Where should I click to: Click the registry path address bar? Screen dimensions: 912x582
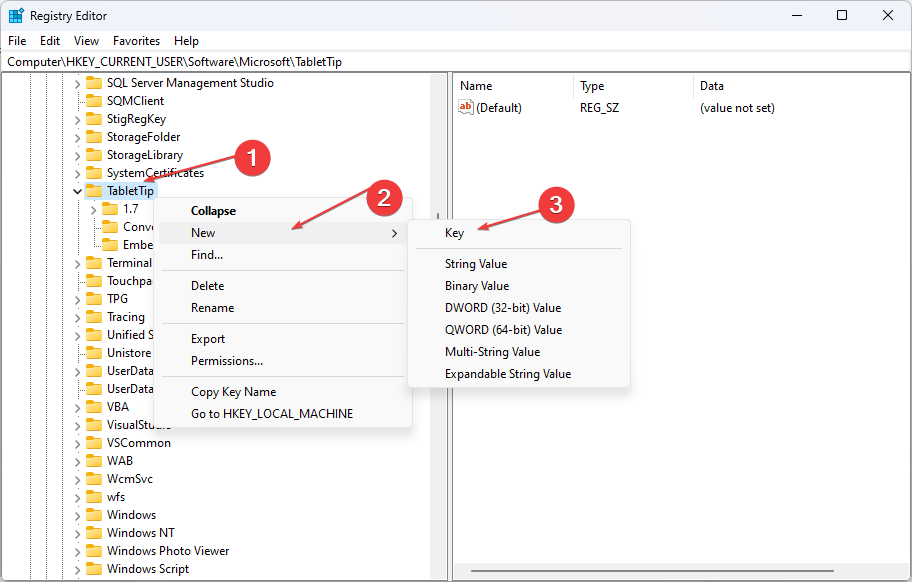455,62
